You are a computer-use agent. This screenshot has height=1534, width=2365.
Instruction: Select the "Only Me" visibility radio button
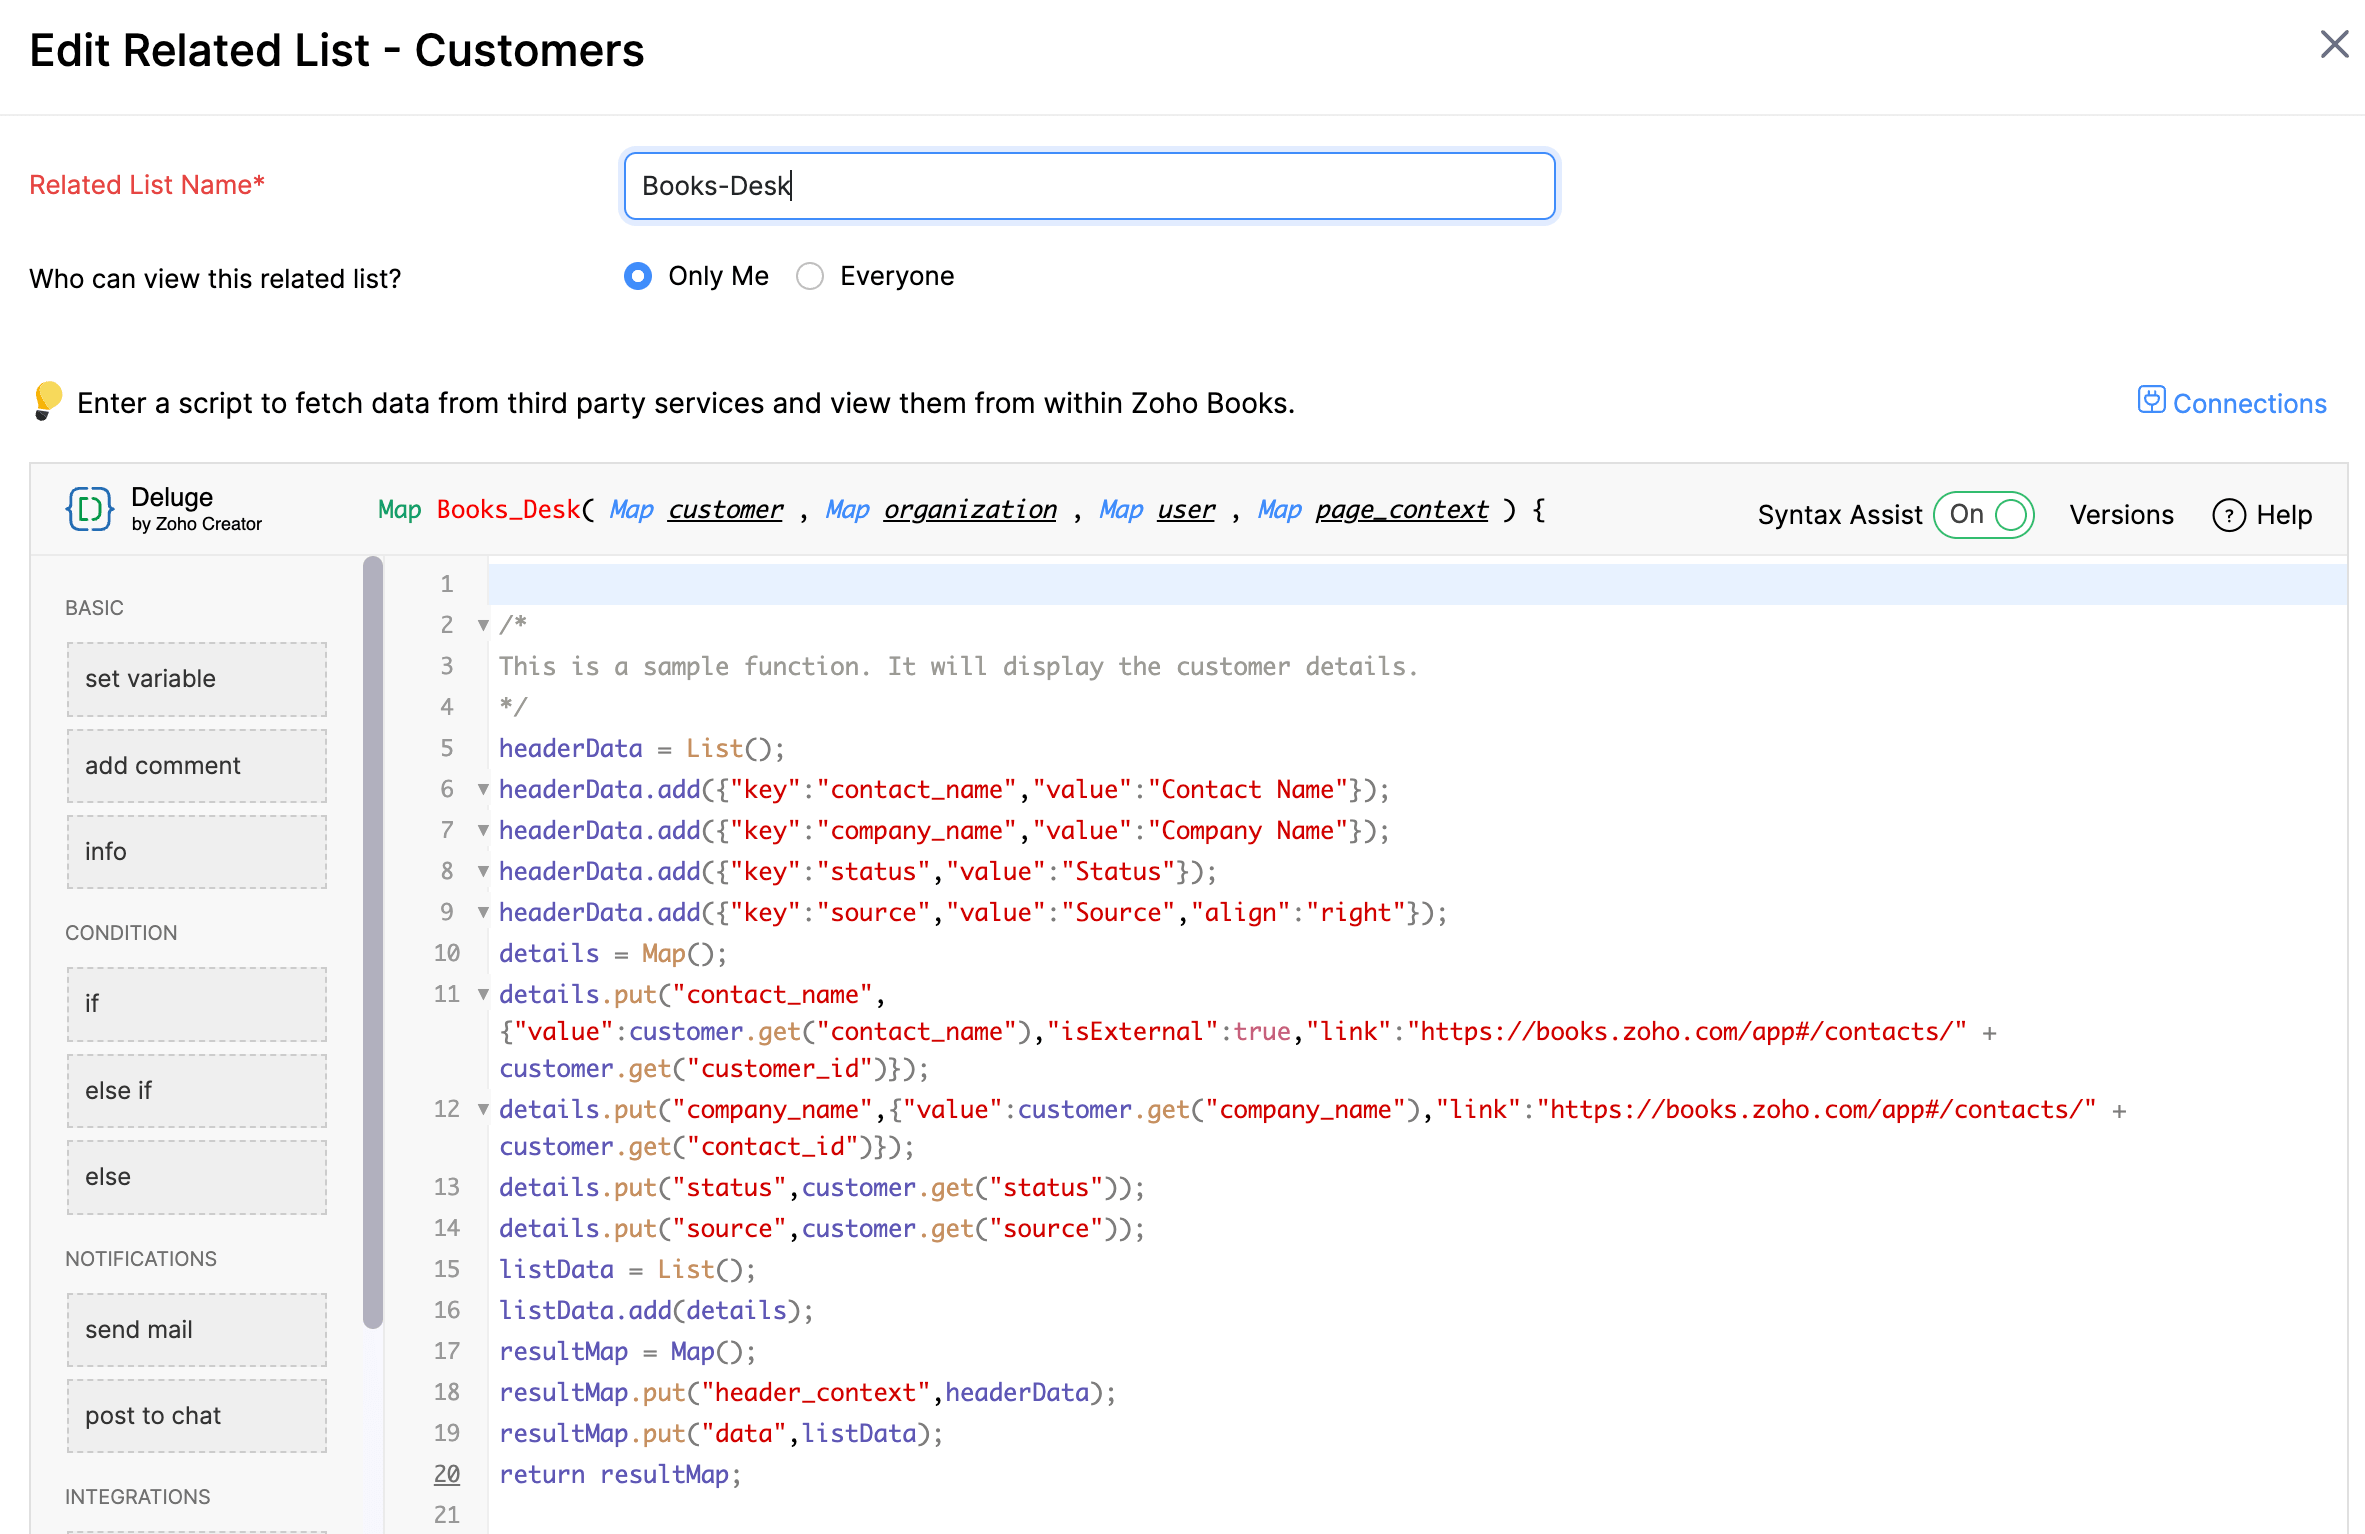point(638,276)
